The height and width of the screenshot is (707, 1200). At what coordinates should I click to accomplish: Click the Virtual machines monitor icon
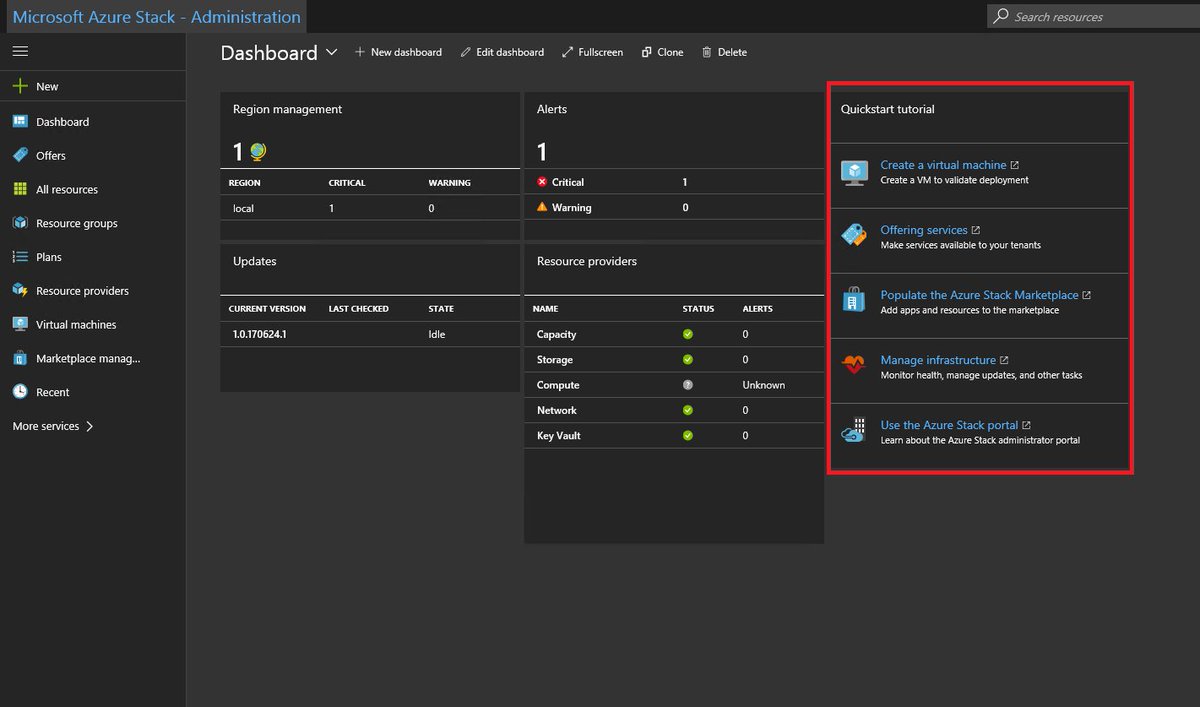tap(20, 324)
